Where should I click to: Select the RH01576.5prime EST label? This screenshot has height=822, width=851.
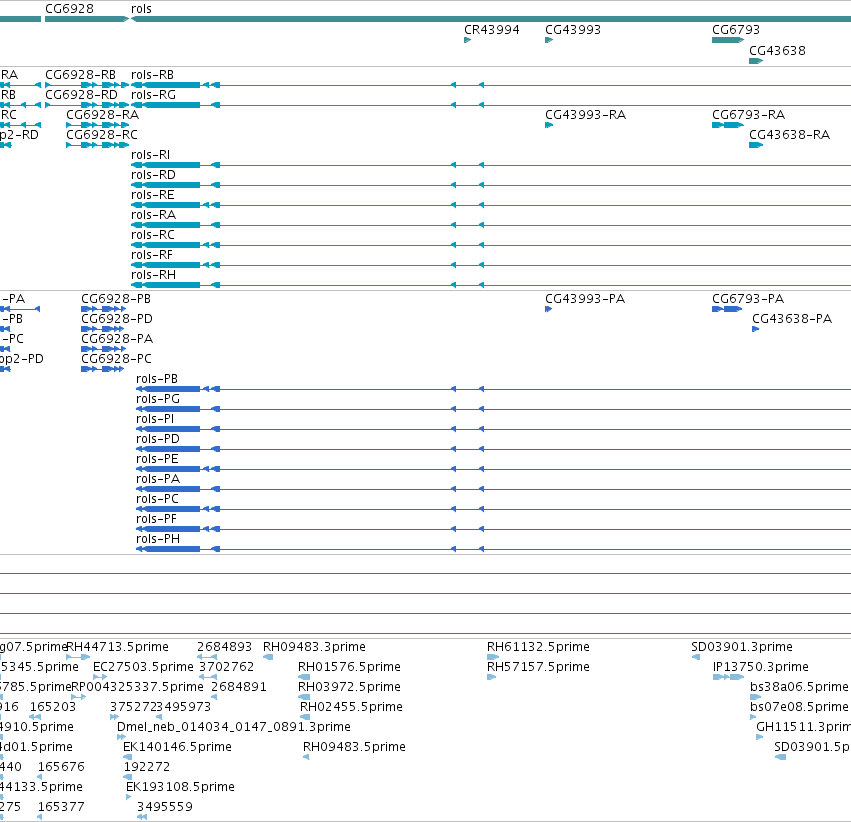(350, 667)
